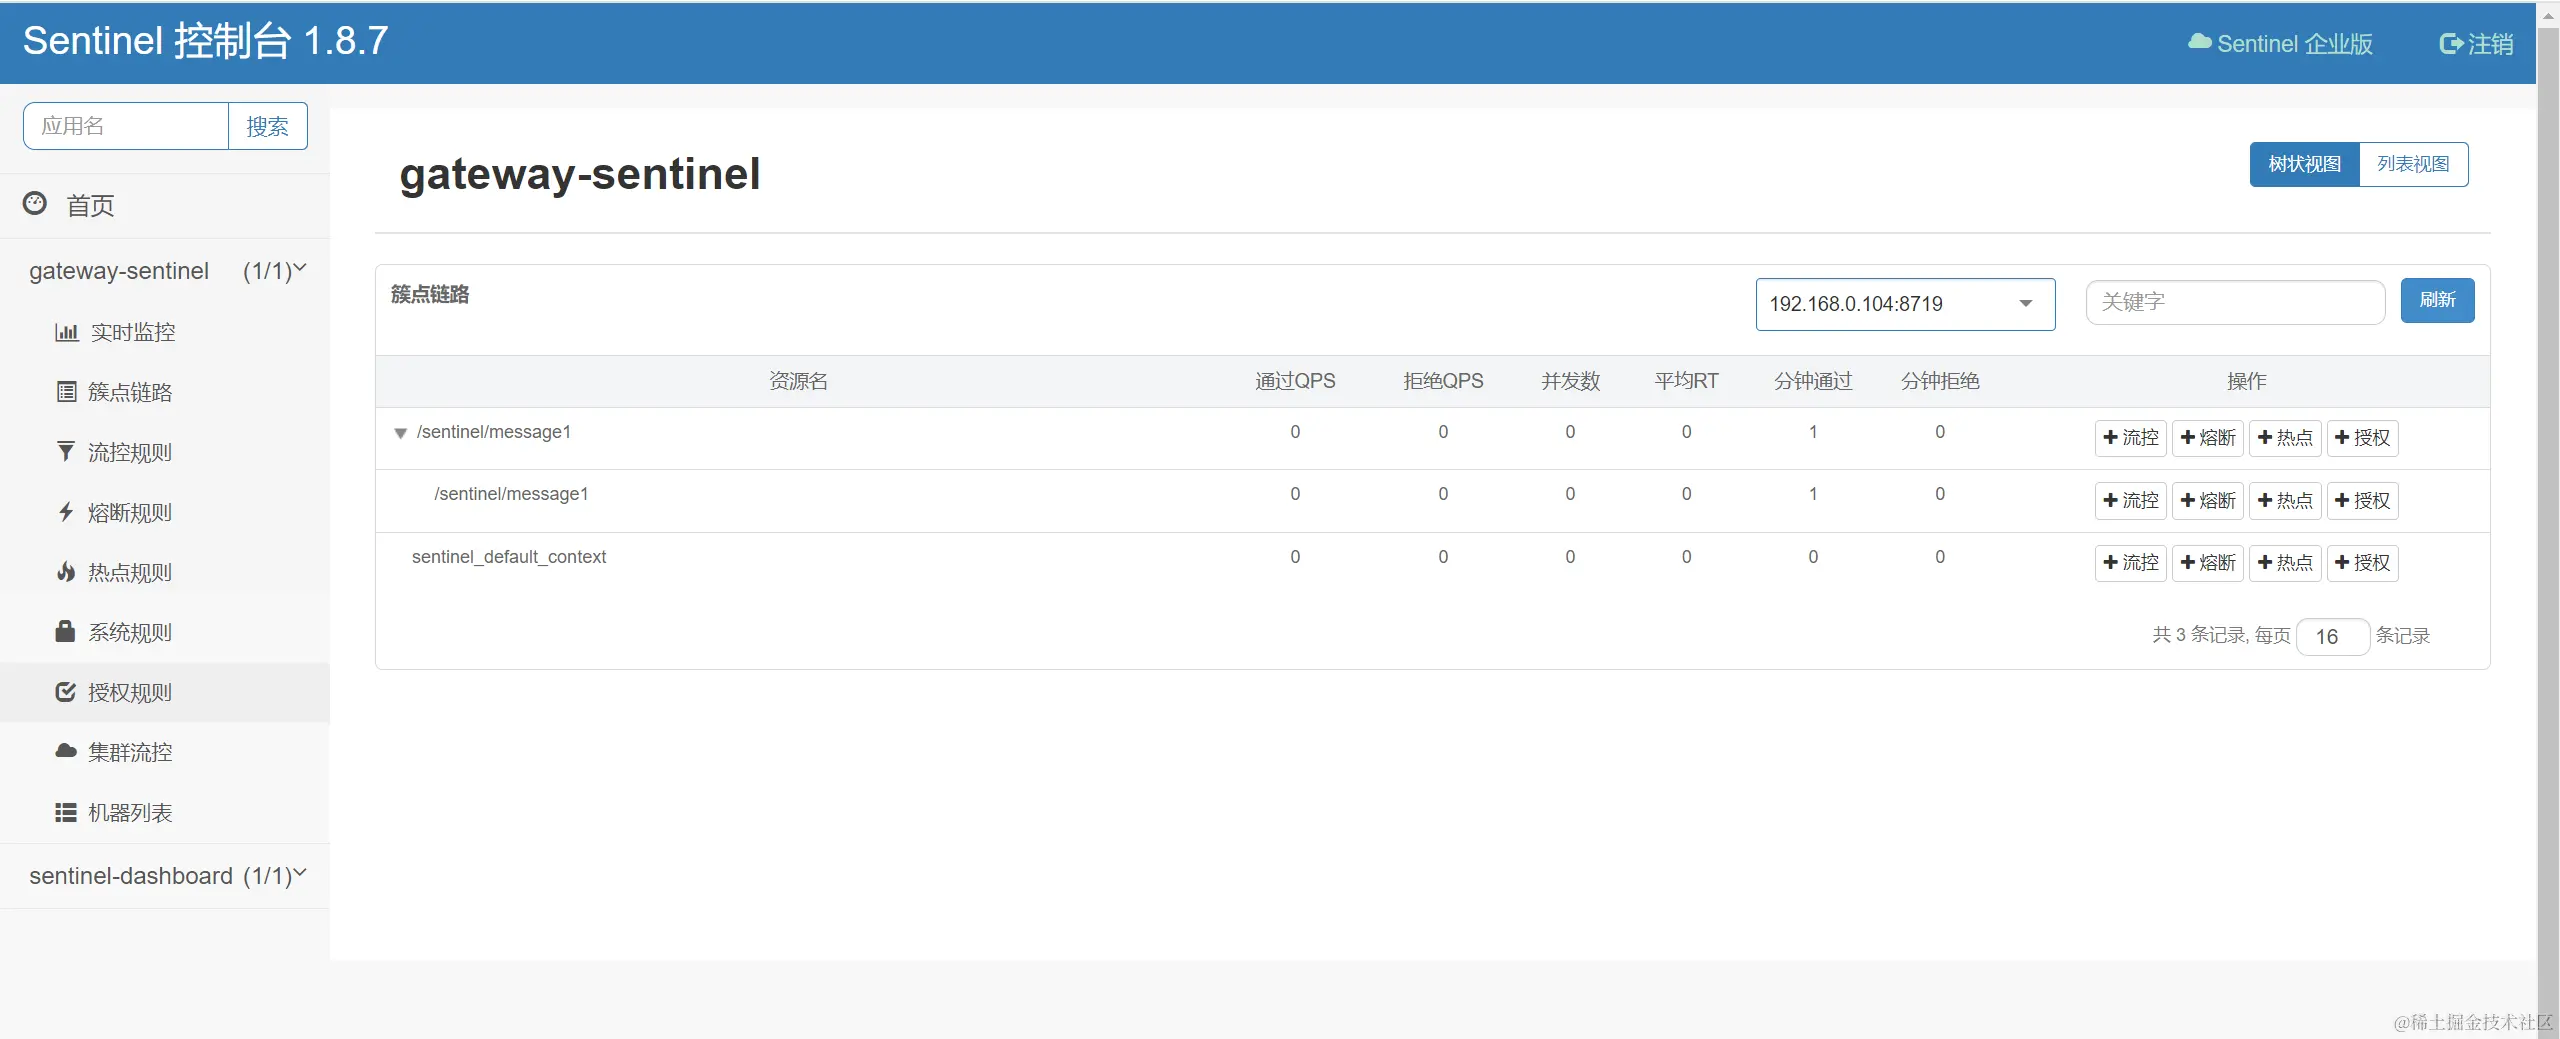2560x1039 pixels.
Task: Click the filter funnel icon for 流控规则
Action: [66, 452]
